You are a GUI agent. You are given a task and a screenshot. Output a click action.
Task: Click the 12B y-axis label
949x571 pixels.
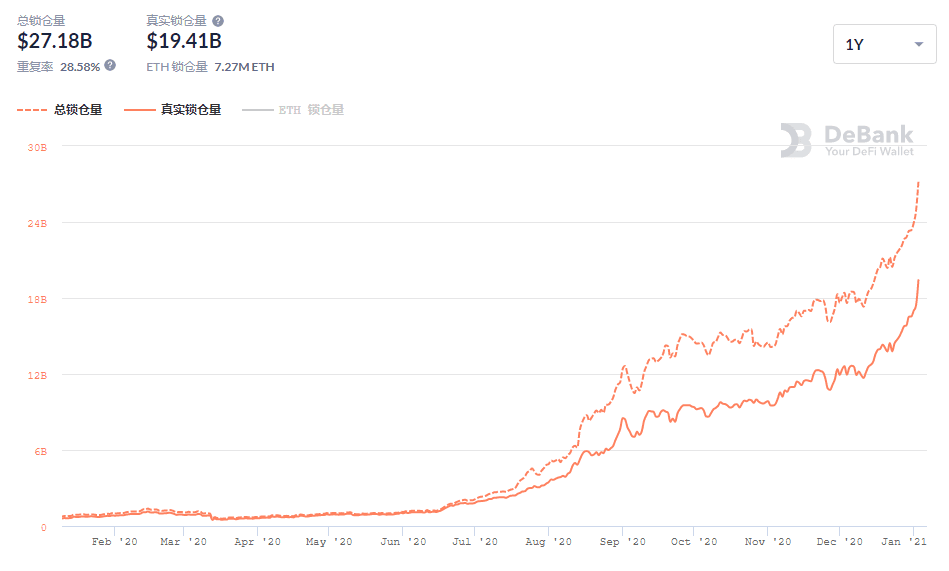[x=37, y=375]
